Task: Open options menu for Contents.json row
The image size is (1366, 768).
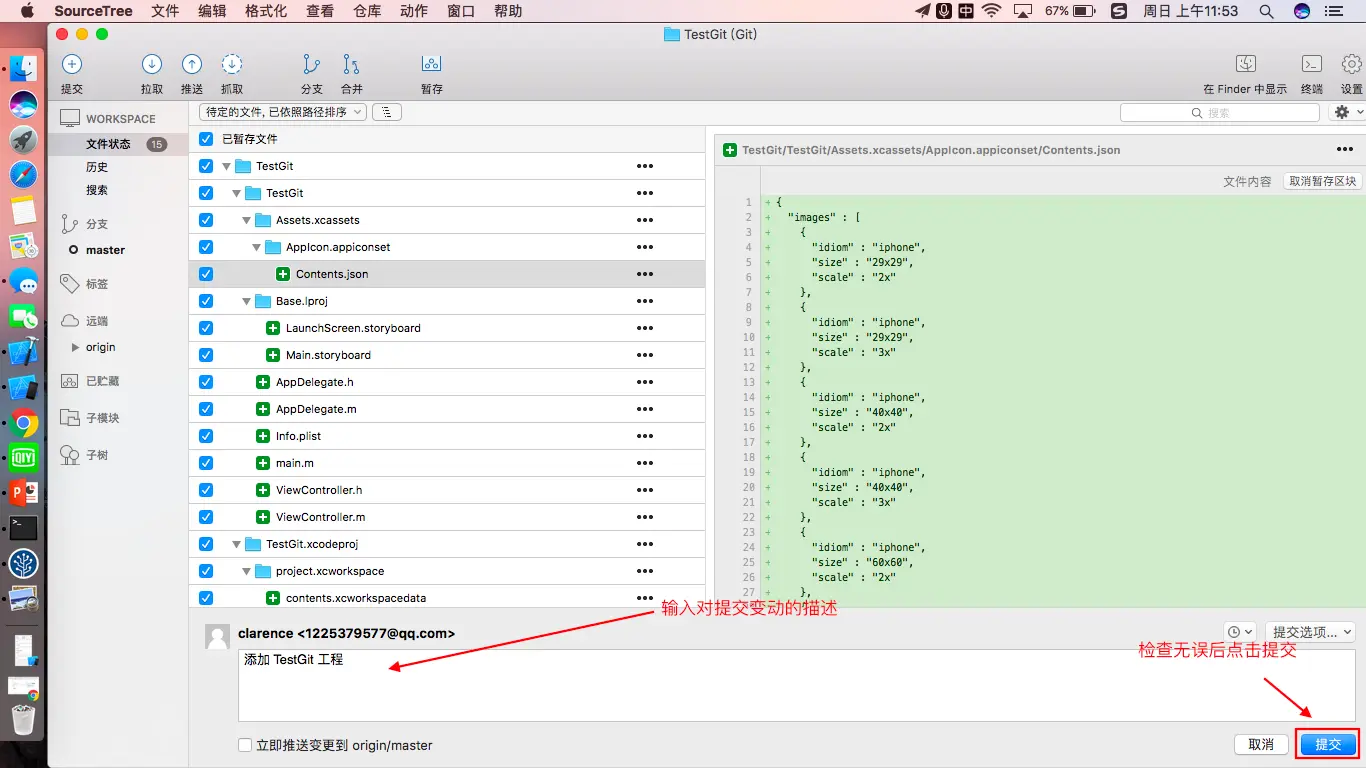Action: pyautogui.click(x=645, y=274)
